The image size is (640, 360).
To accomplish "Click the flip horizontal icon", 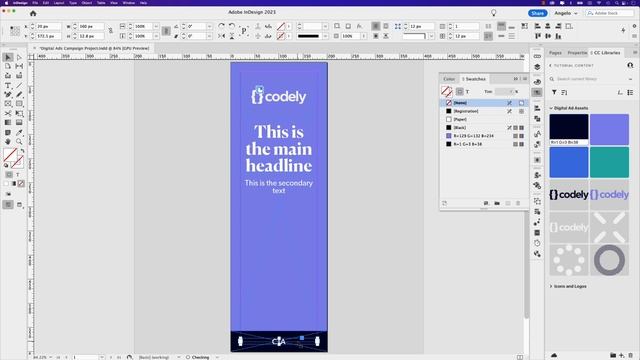I will pyautogui.click(x=221, y=36).
